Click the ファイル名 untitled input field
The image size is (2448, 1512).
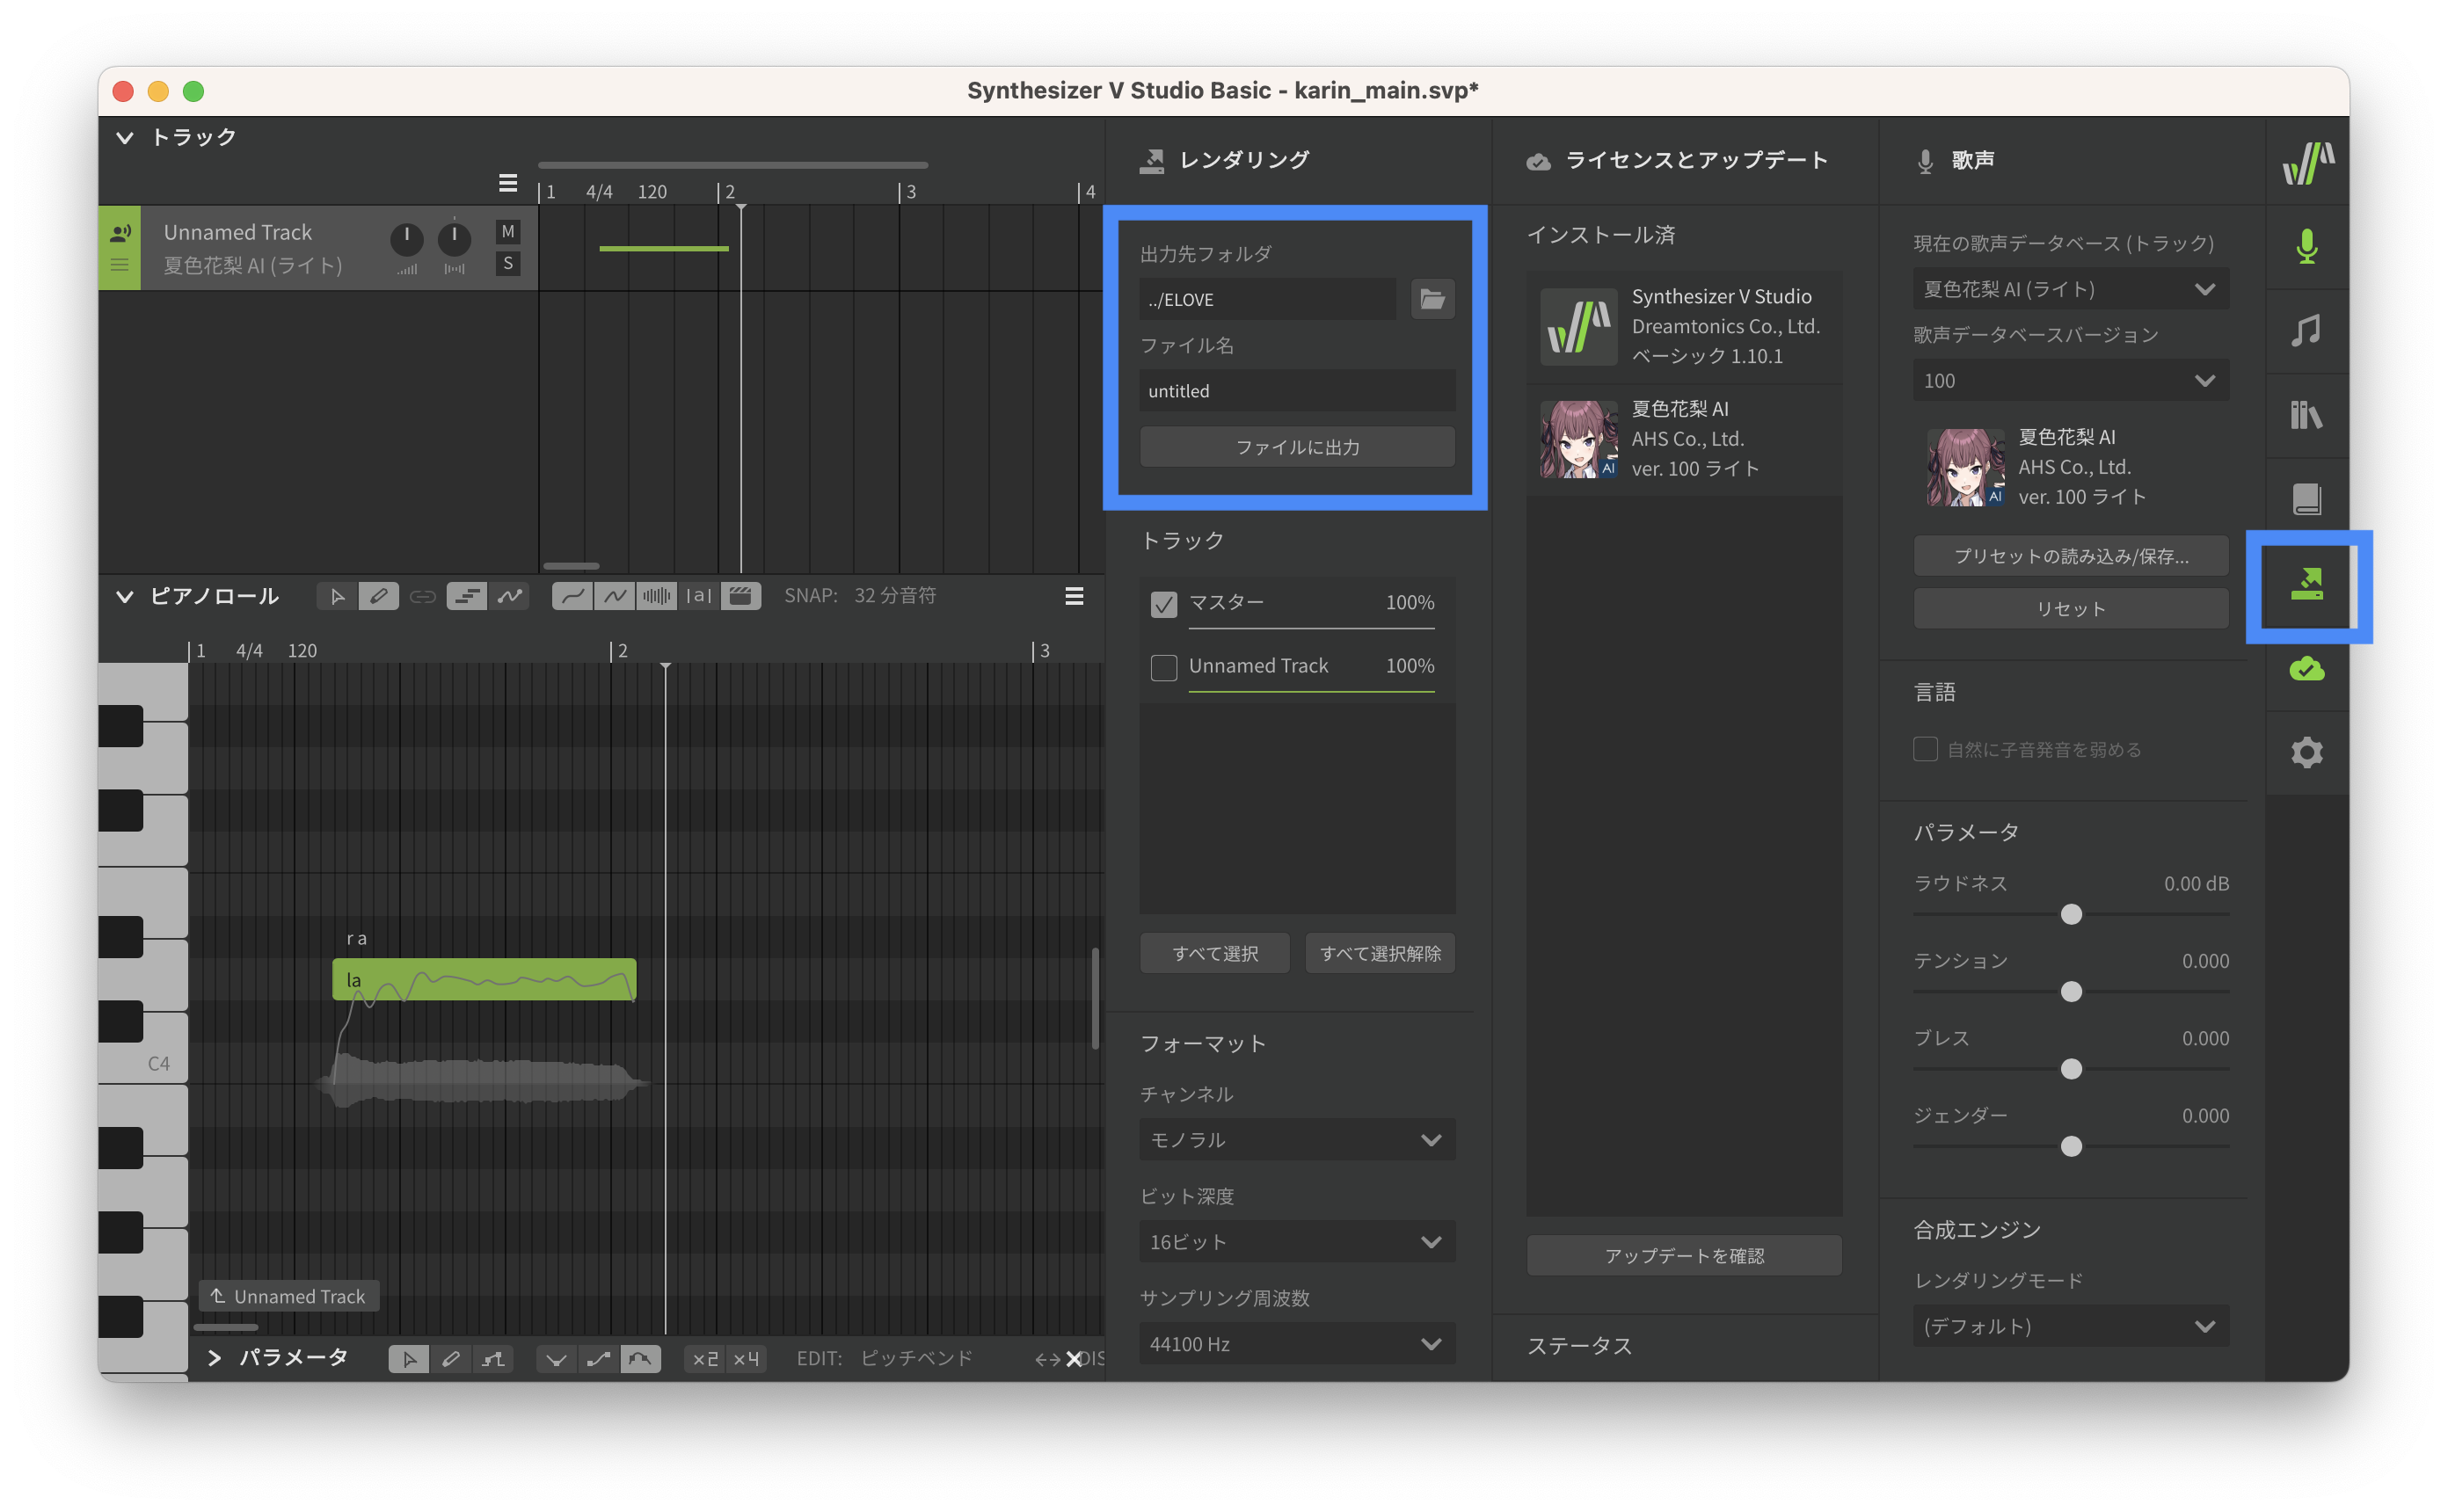point(1297,391)
